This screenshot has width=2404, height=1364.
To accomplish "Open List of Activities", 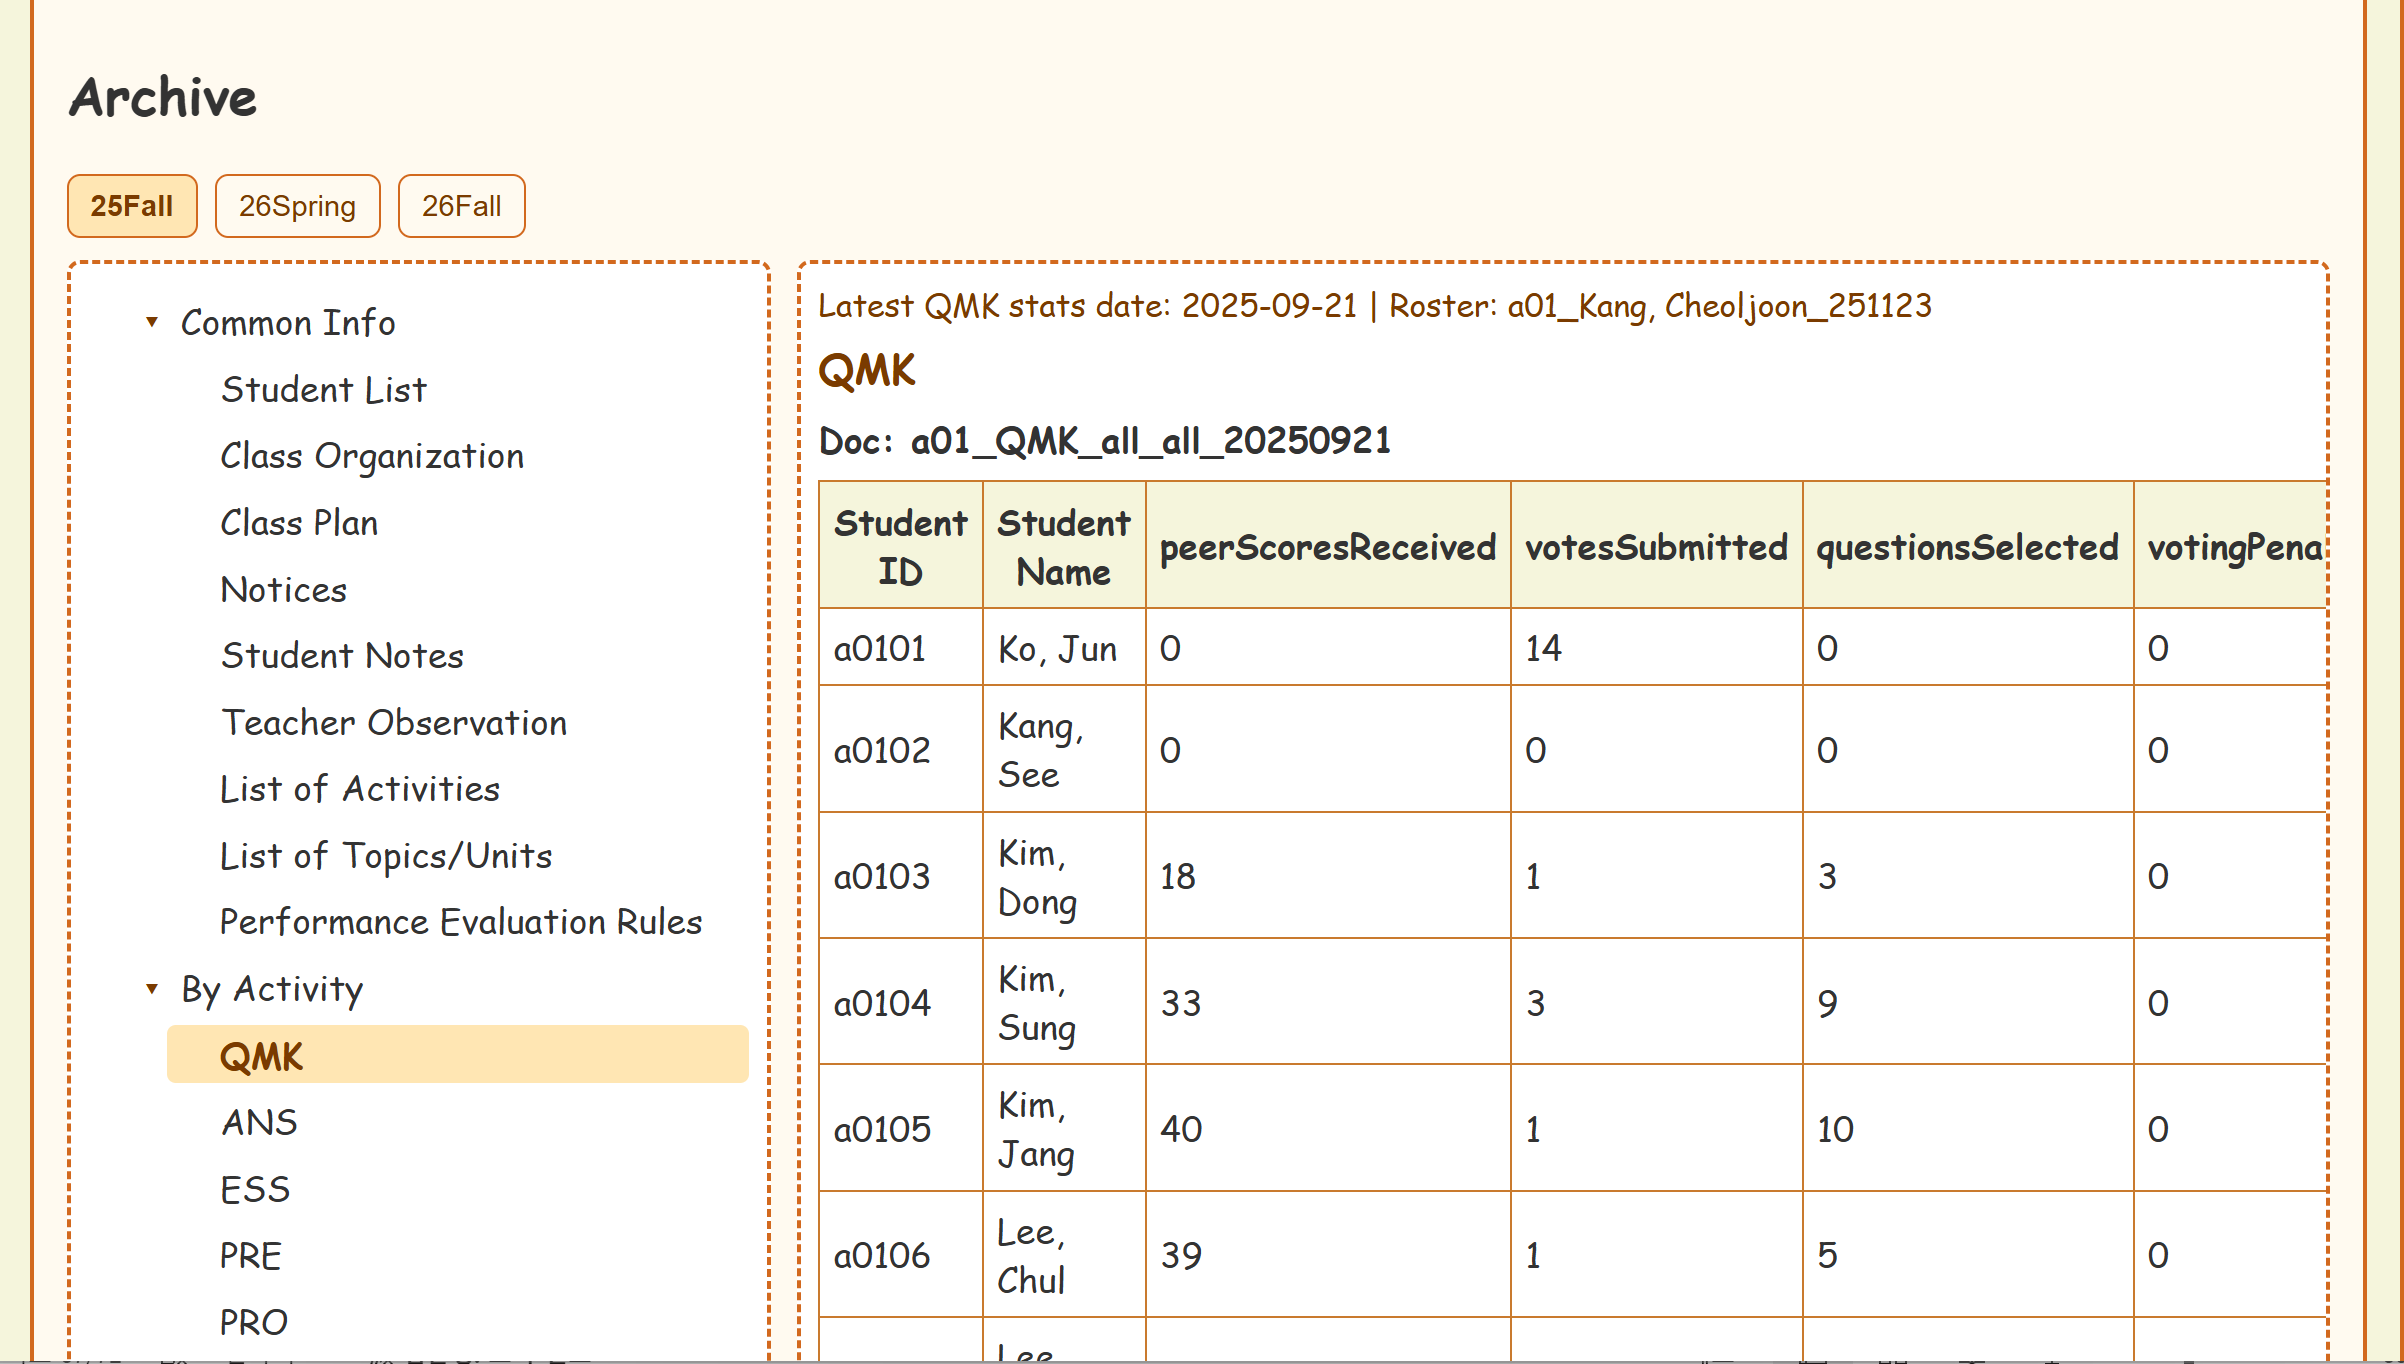I will (359, 789).
